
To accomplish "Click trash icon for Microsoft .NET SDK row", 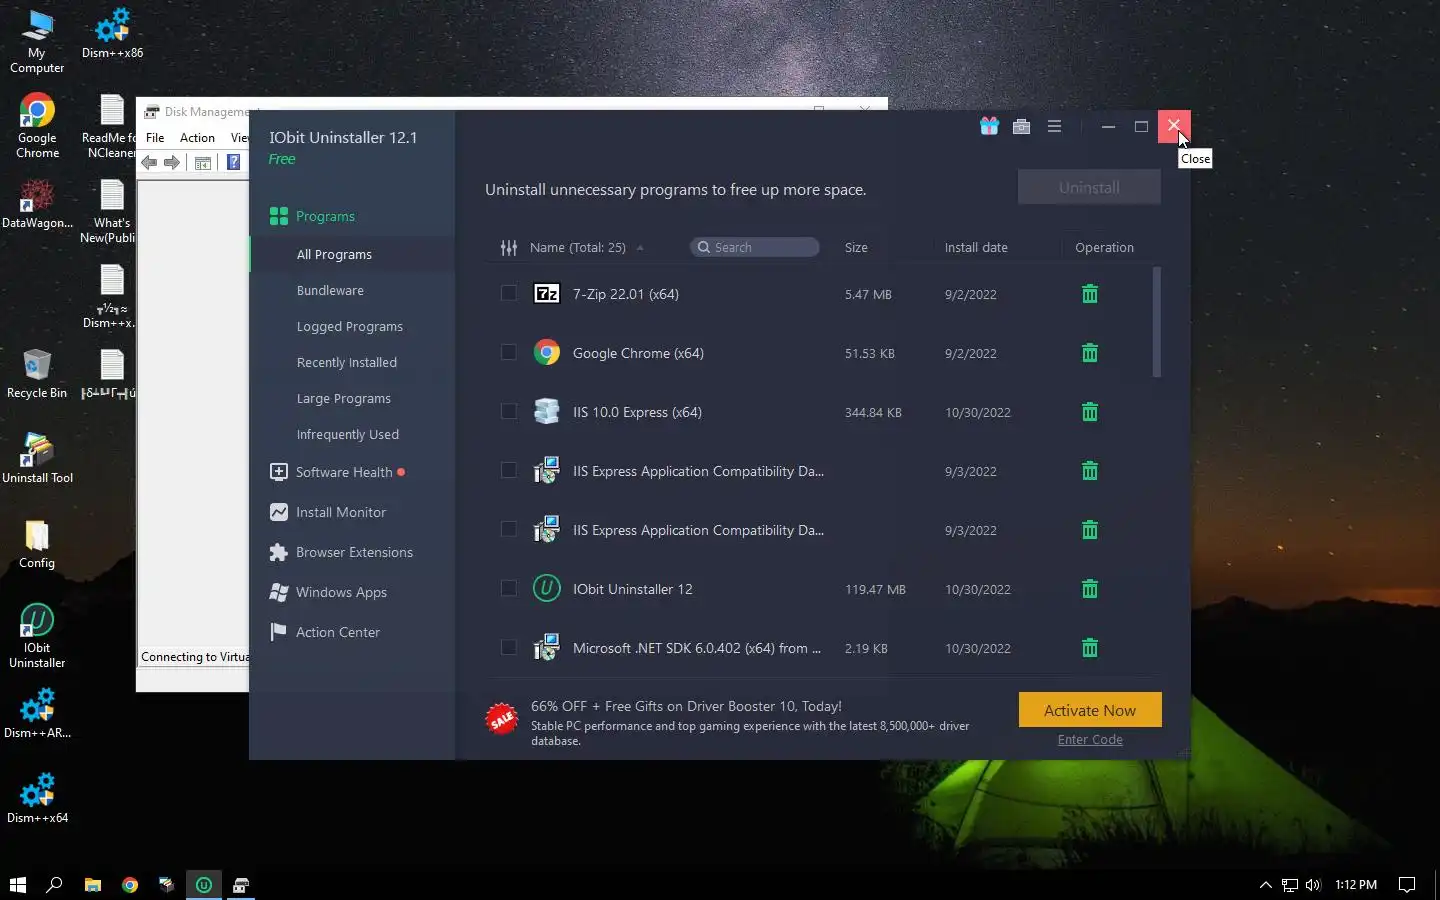I will [1090, 648].
